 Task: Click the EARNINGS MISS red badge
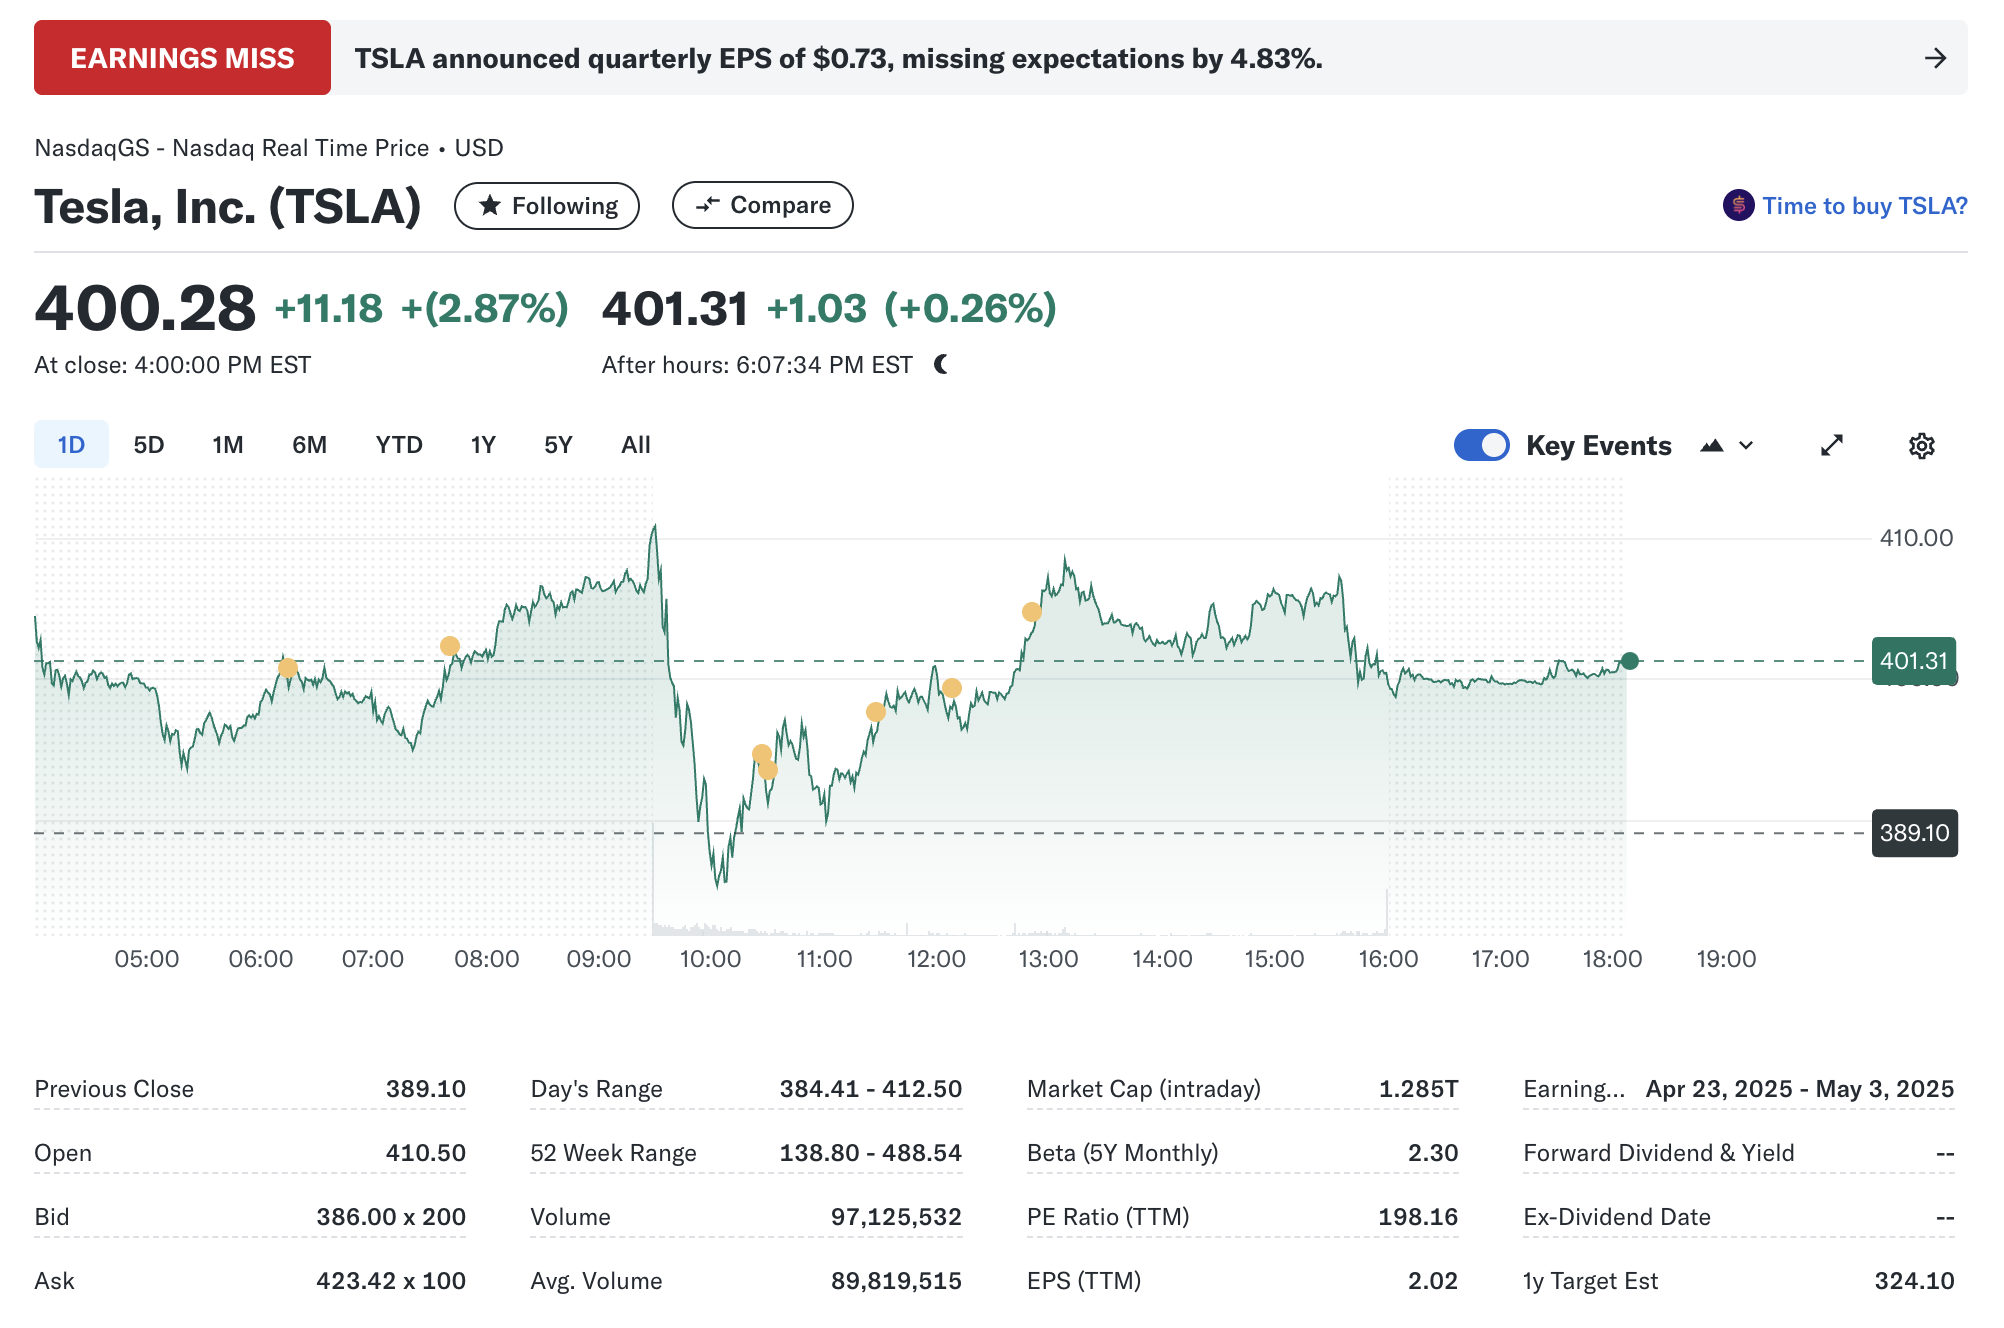(x=182, y=58)
